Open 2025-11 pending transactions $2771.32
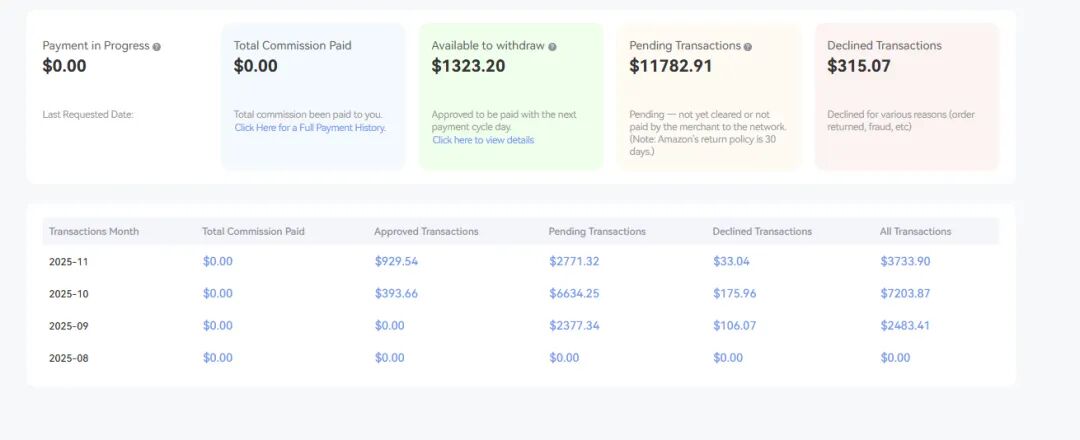Image resolution: width=1080 pixels, height=440 pixels. tap(573, 261)
